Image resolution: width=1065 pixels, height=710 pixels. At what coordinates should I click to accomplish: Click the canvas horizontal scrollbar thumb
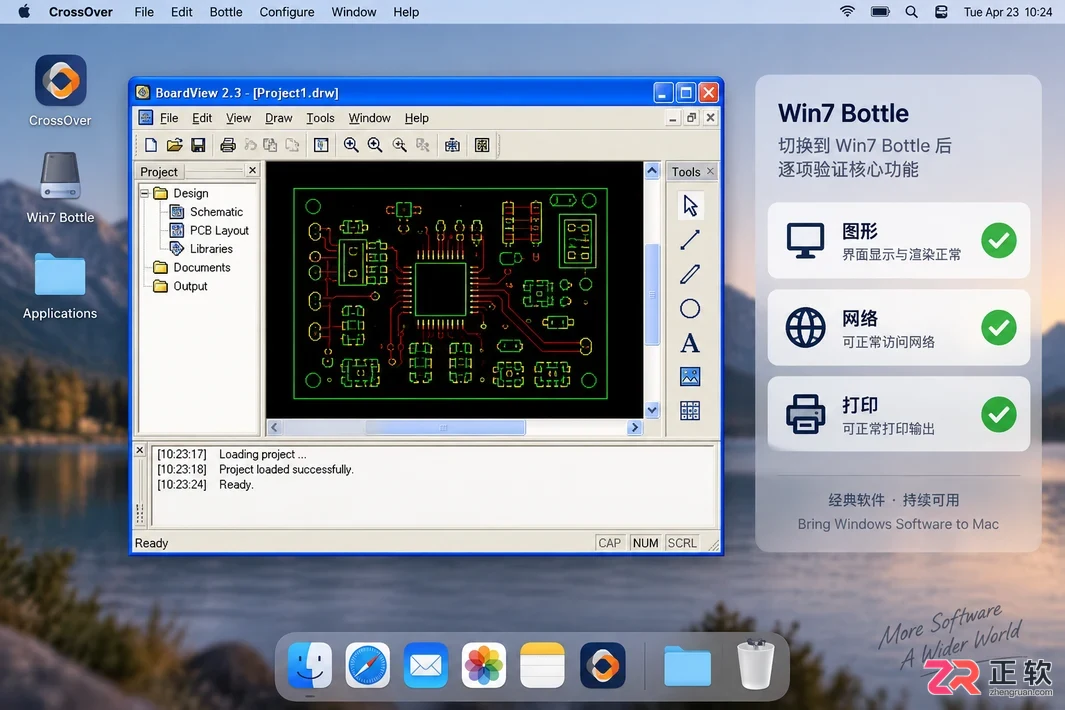point(445,427)
